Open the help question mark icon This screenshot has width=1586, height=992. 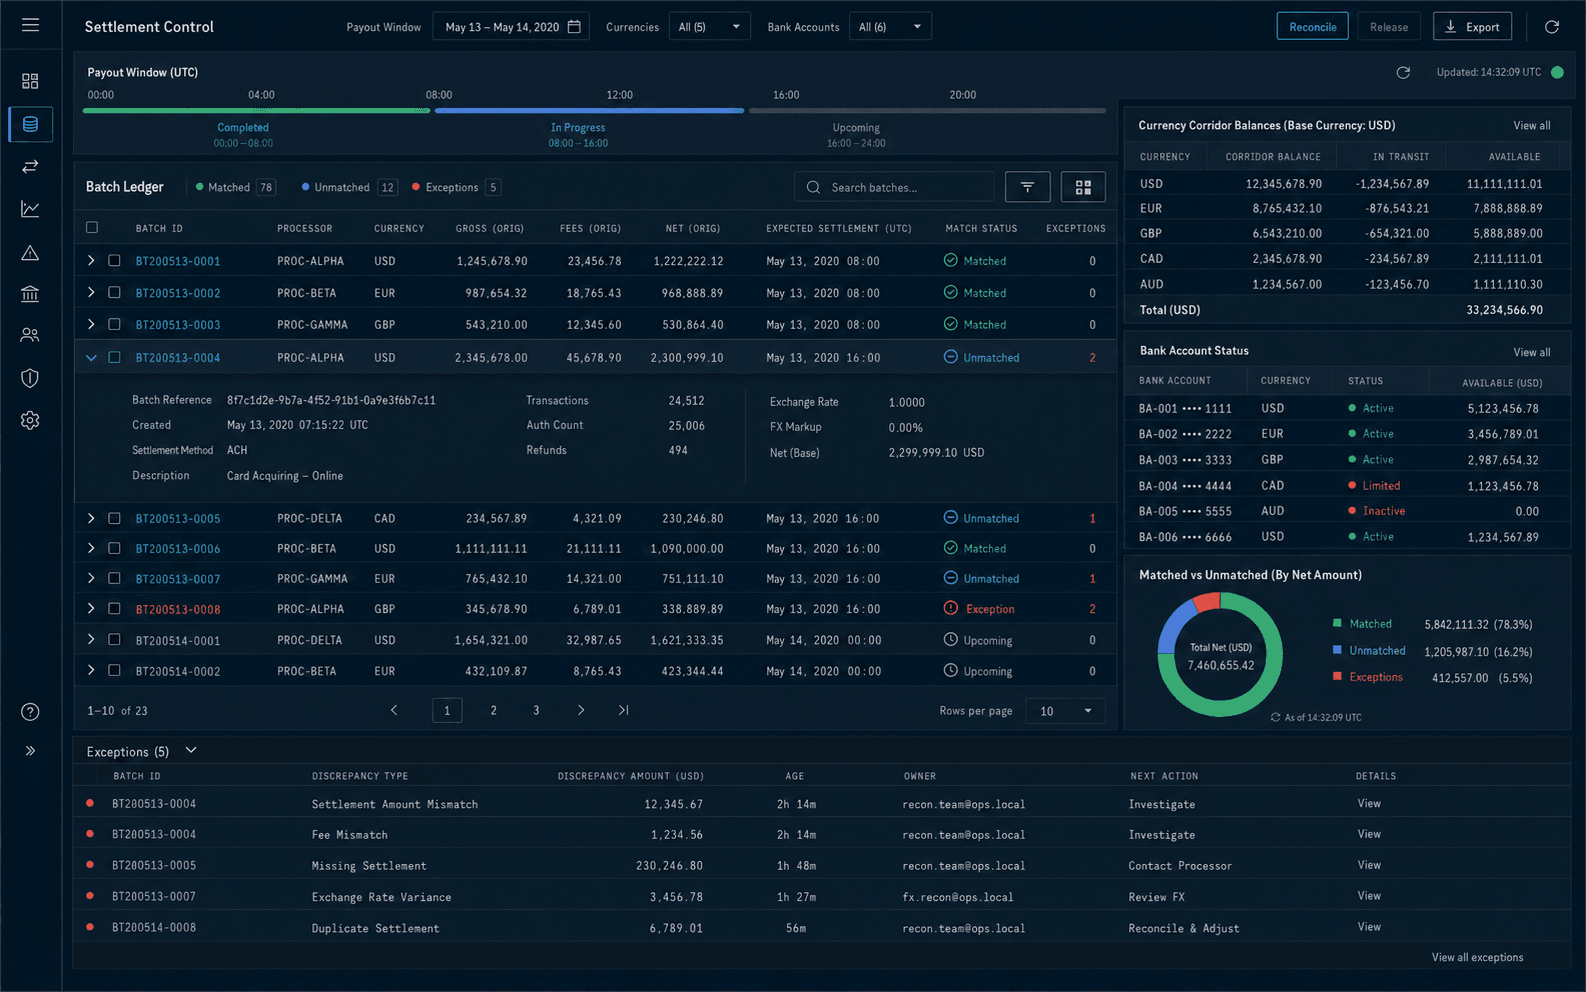coord(30,712)
